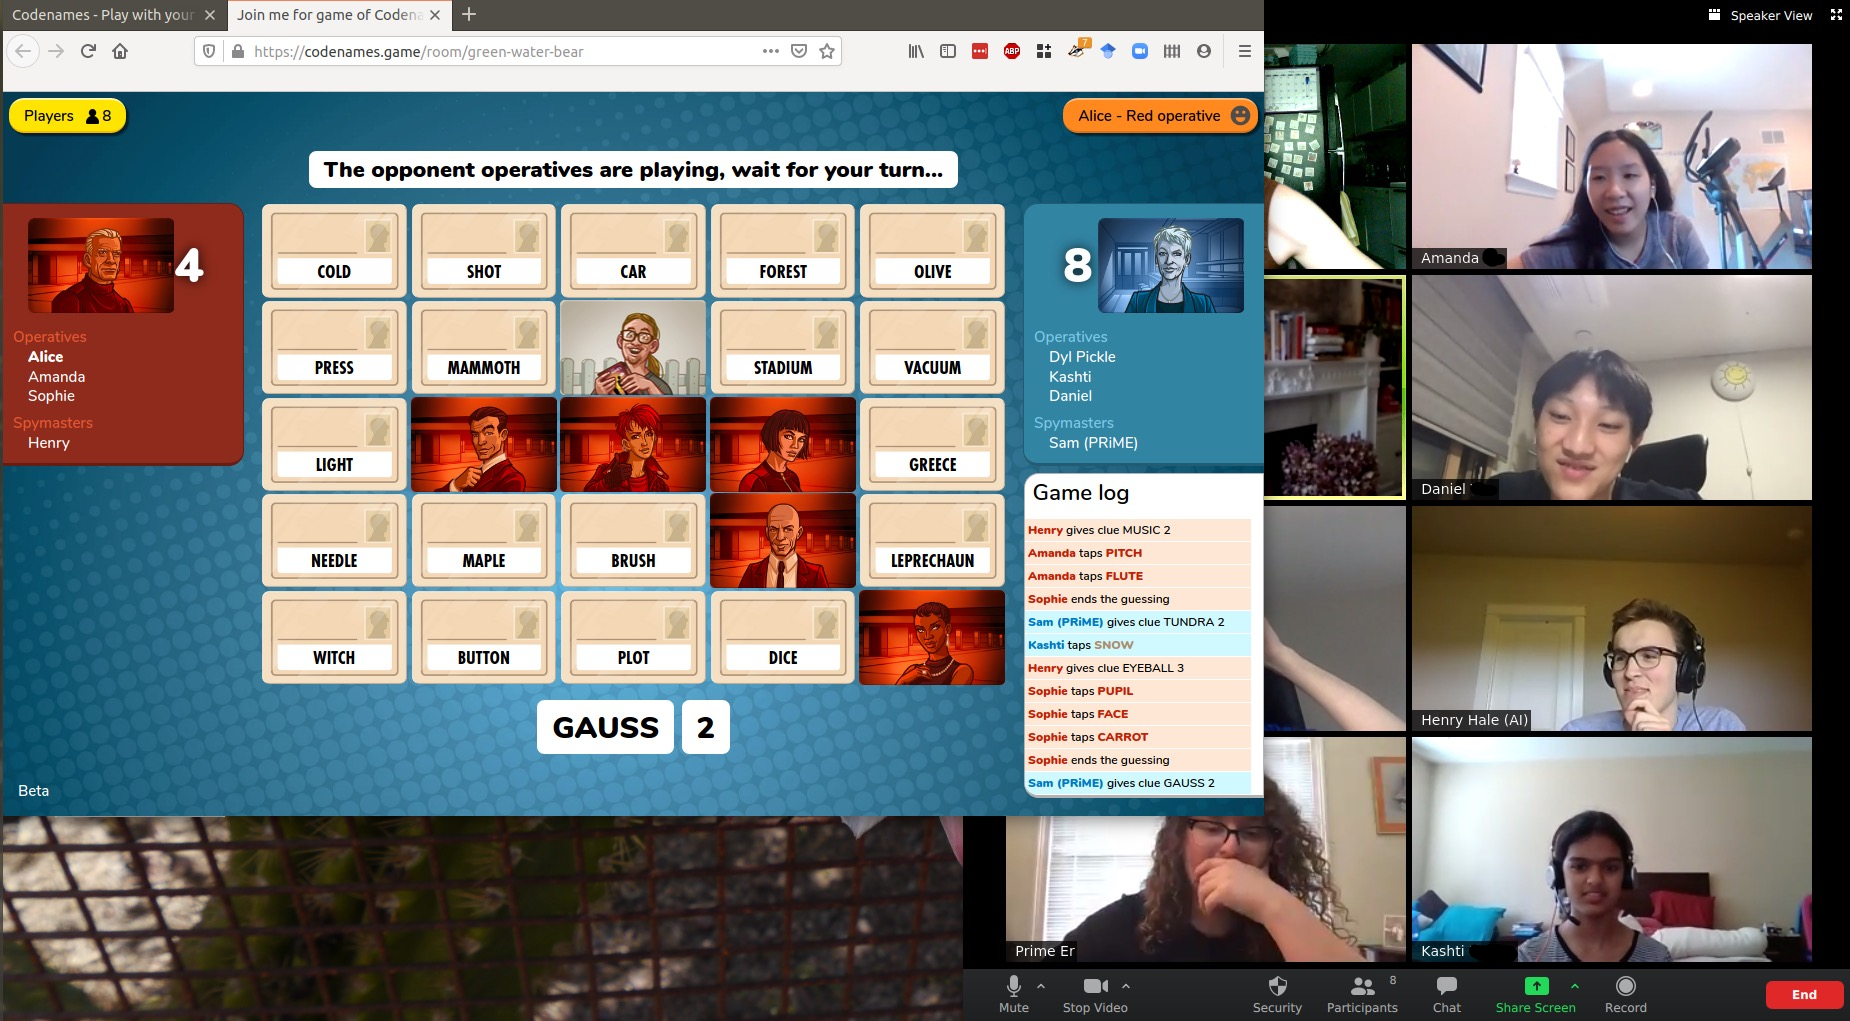Viewport: 1850px width, 1021px height.
Task: Open the Alice - Red operative dropdown
Action: point(1160,116)
